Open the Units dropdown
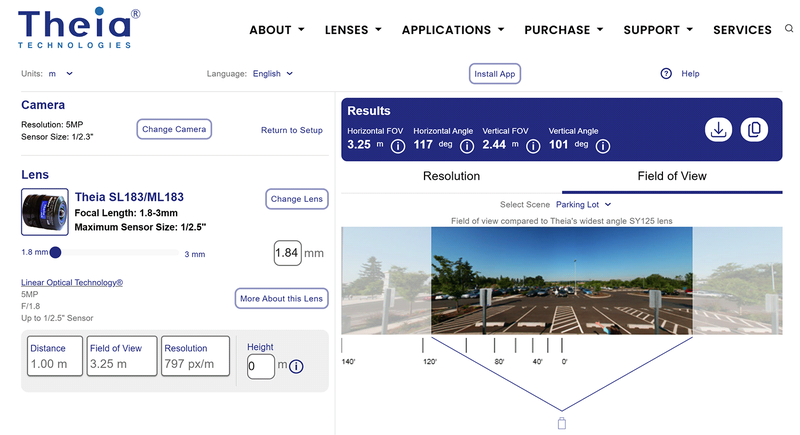The width and height of the screenshot is (800, 435). coord(60,73)
